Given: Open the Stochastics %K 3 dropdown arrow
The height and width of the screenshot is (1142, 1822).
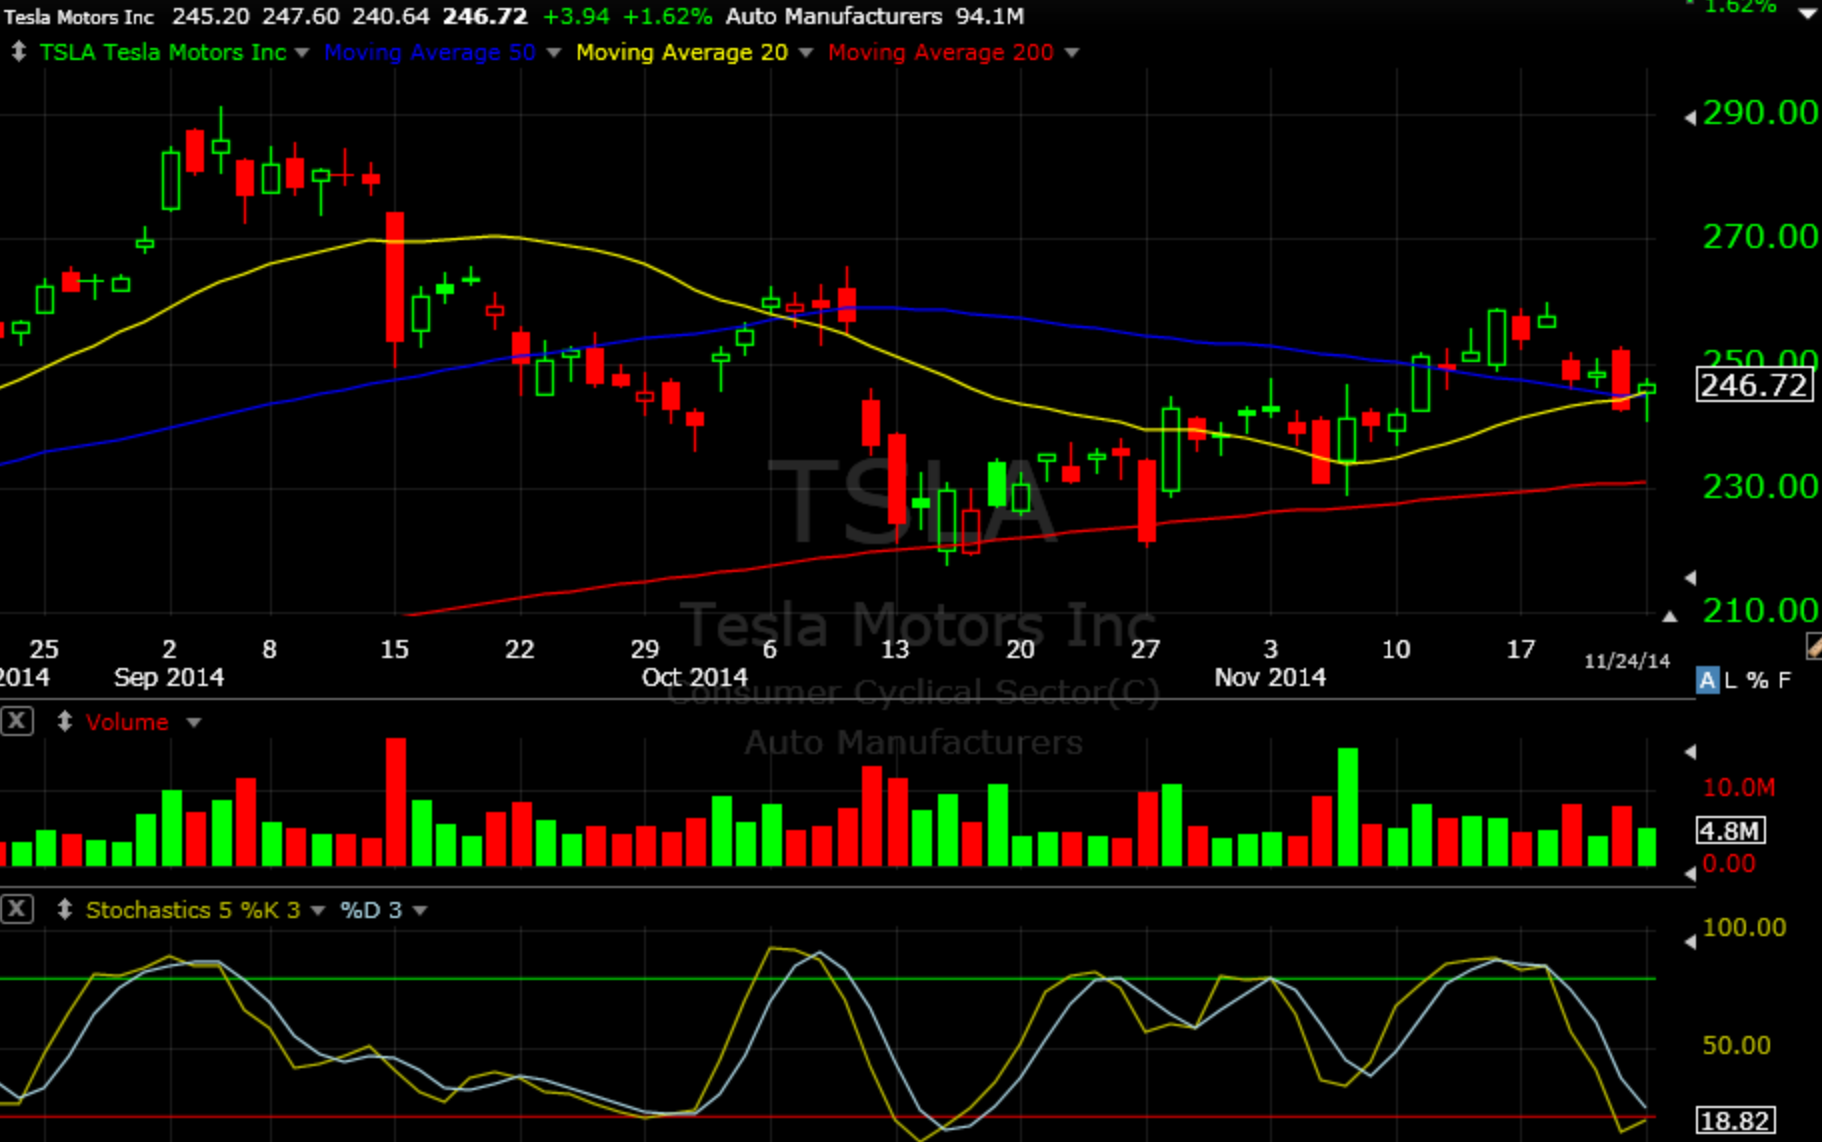Looking at the screenshot, I should tap(318, 910).
